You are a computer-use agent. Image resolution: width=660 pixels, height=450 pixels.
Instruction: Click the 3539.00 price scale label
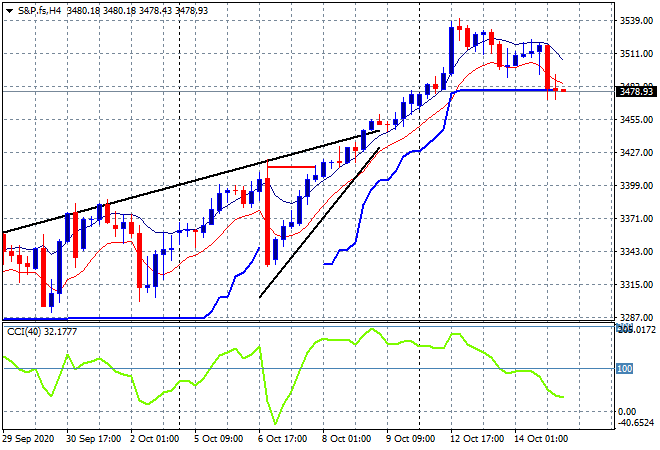coord(636,21)
